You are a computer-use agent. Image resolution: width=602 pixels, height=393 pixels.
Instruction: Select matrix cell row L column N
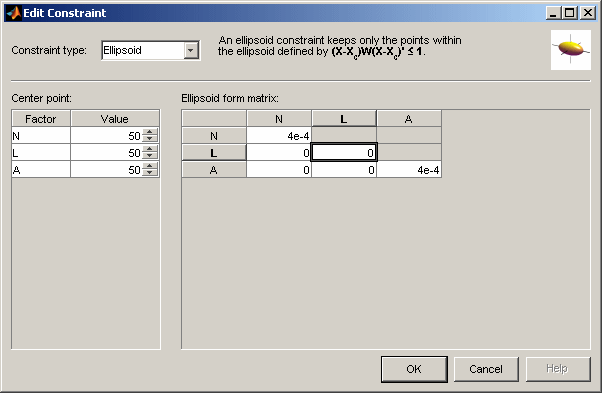(279, 153)
